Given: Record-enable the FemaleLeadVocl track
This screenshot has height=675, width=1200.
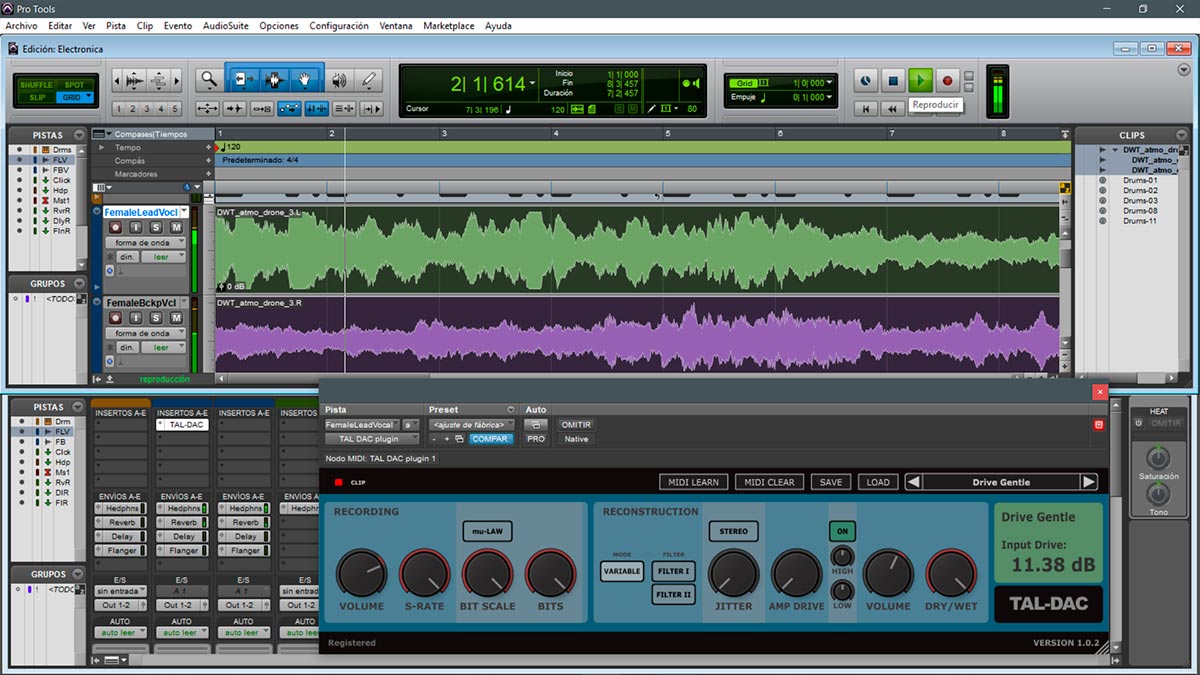Looking at the screenshot, I should (114, 228).
